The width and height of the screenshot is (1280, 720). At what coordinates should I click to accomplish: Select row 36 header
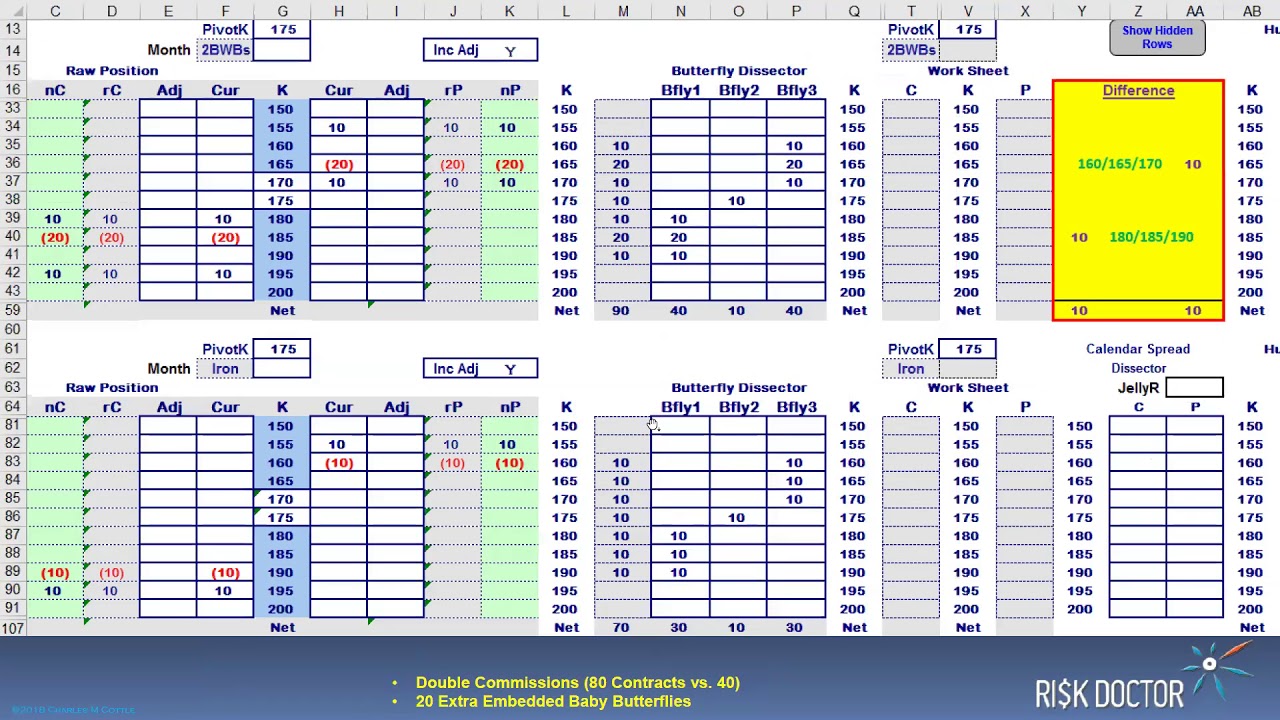pyautogui.click(x=13, y=164)
